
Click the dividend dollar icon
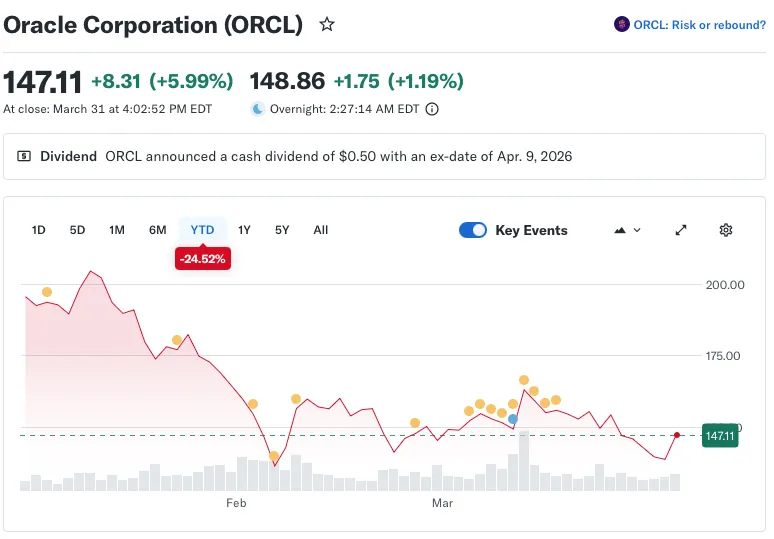coord(25,157)
